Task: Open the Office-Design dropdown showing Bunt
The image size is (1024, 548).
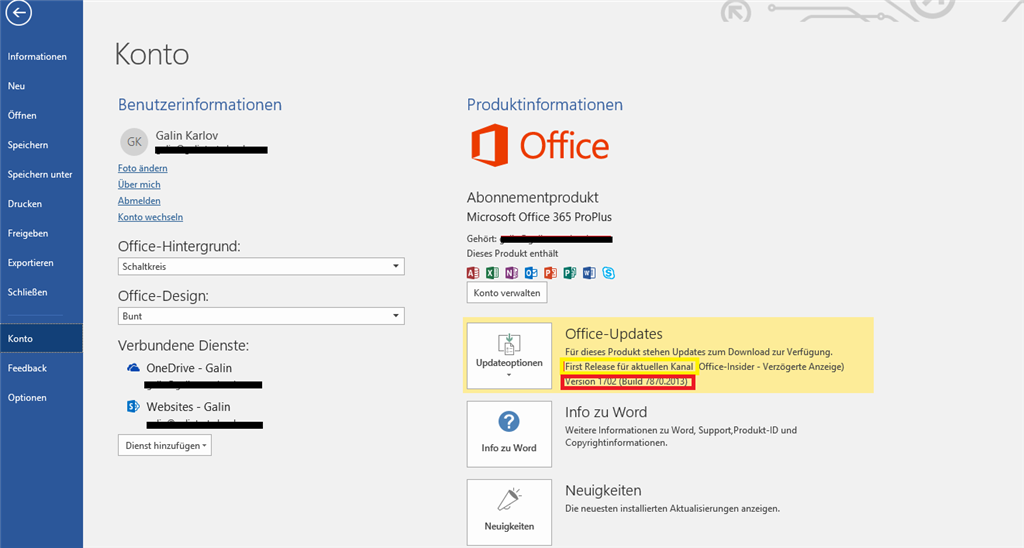Action: 261,316
